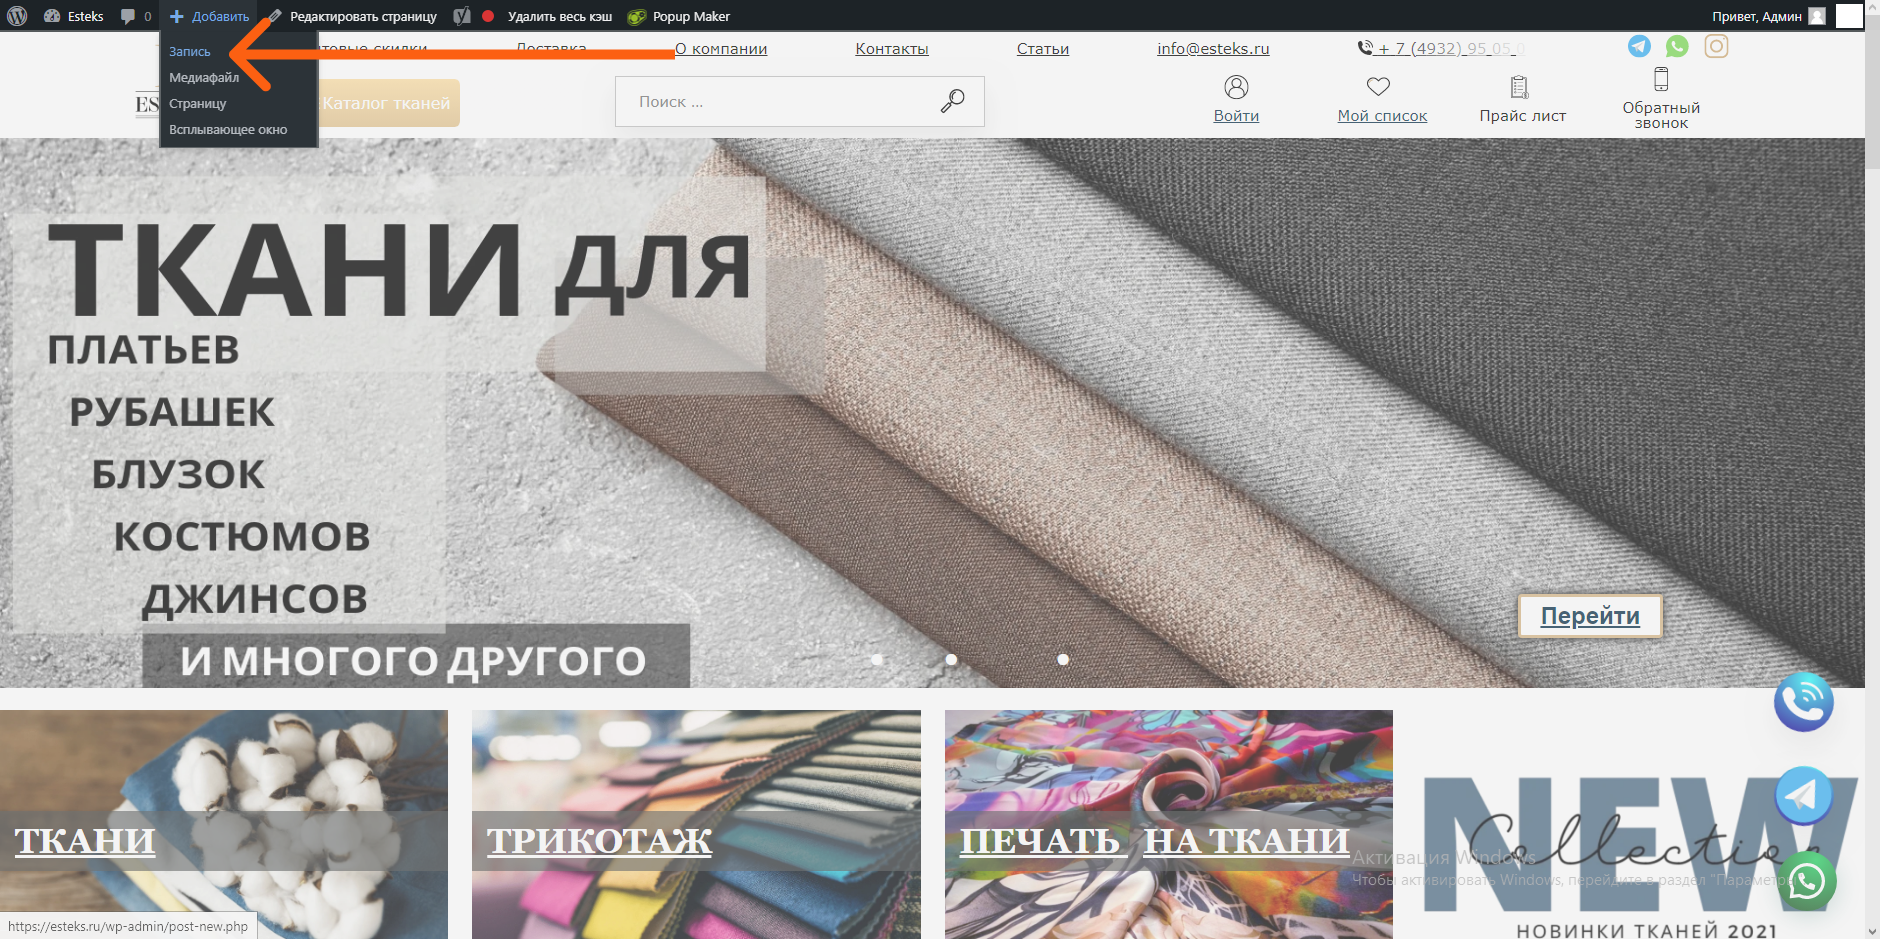1880x939 pixels.
Task: Select the second slider dot
Action: [951, 660]
